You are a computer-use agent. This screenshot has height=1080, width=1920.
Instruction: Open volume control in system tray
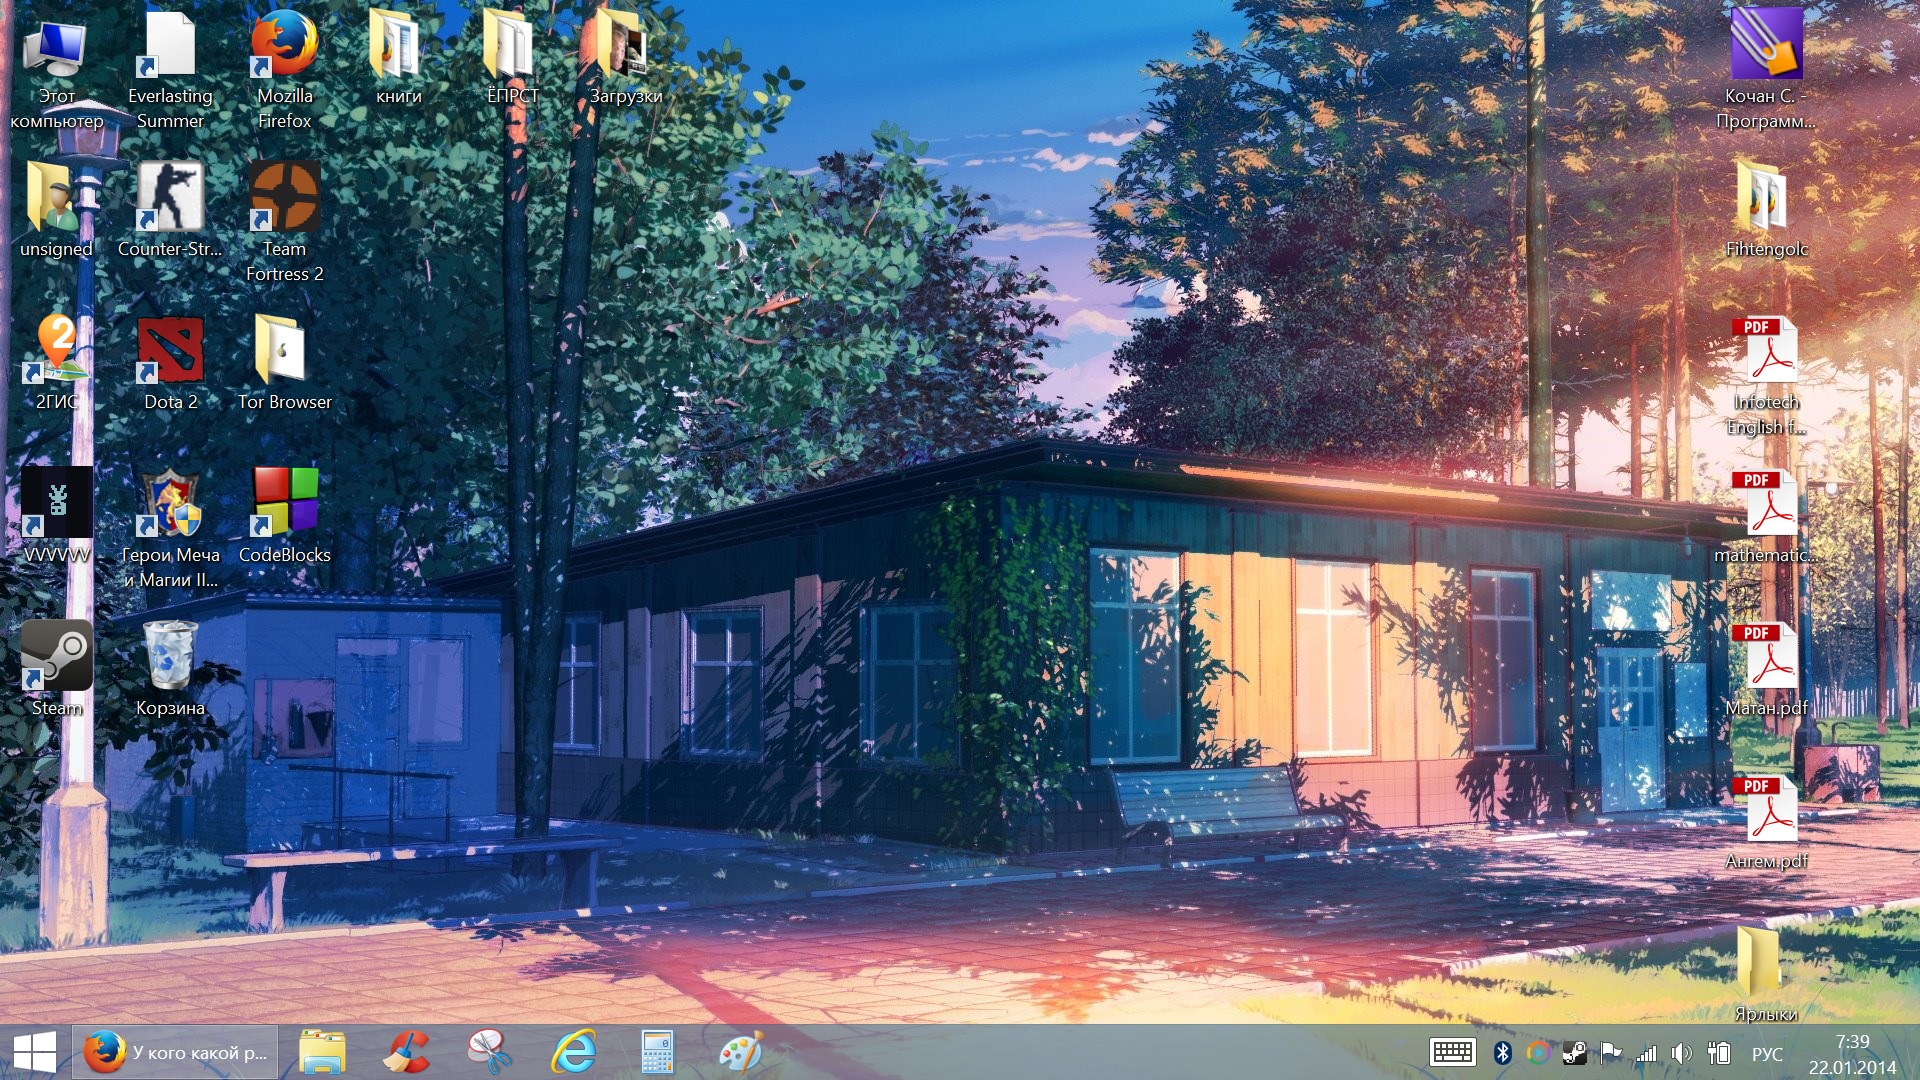1681,1052
